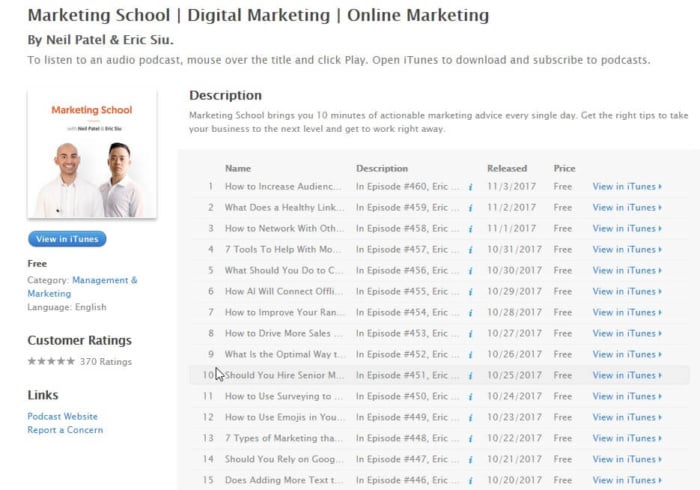Select View in iTunes for 10/26/2017 episode
Image resolution: width=700 pixels, height=490 pixels.
pos(627,354)
